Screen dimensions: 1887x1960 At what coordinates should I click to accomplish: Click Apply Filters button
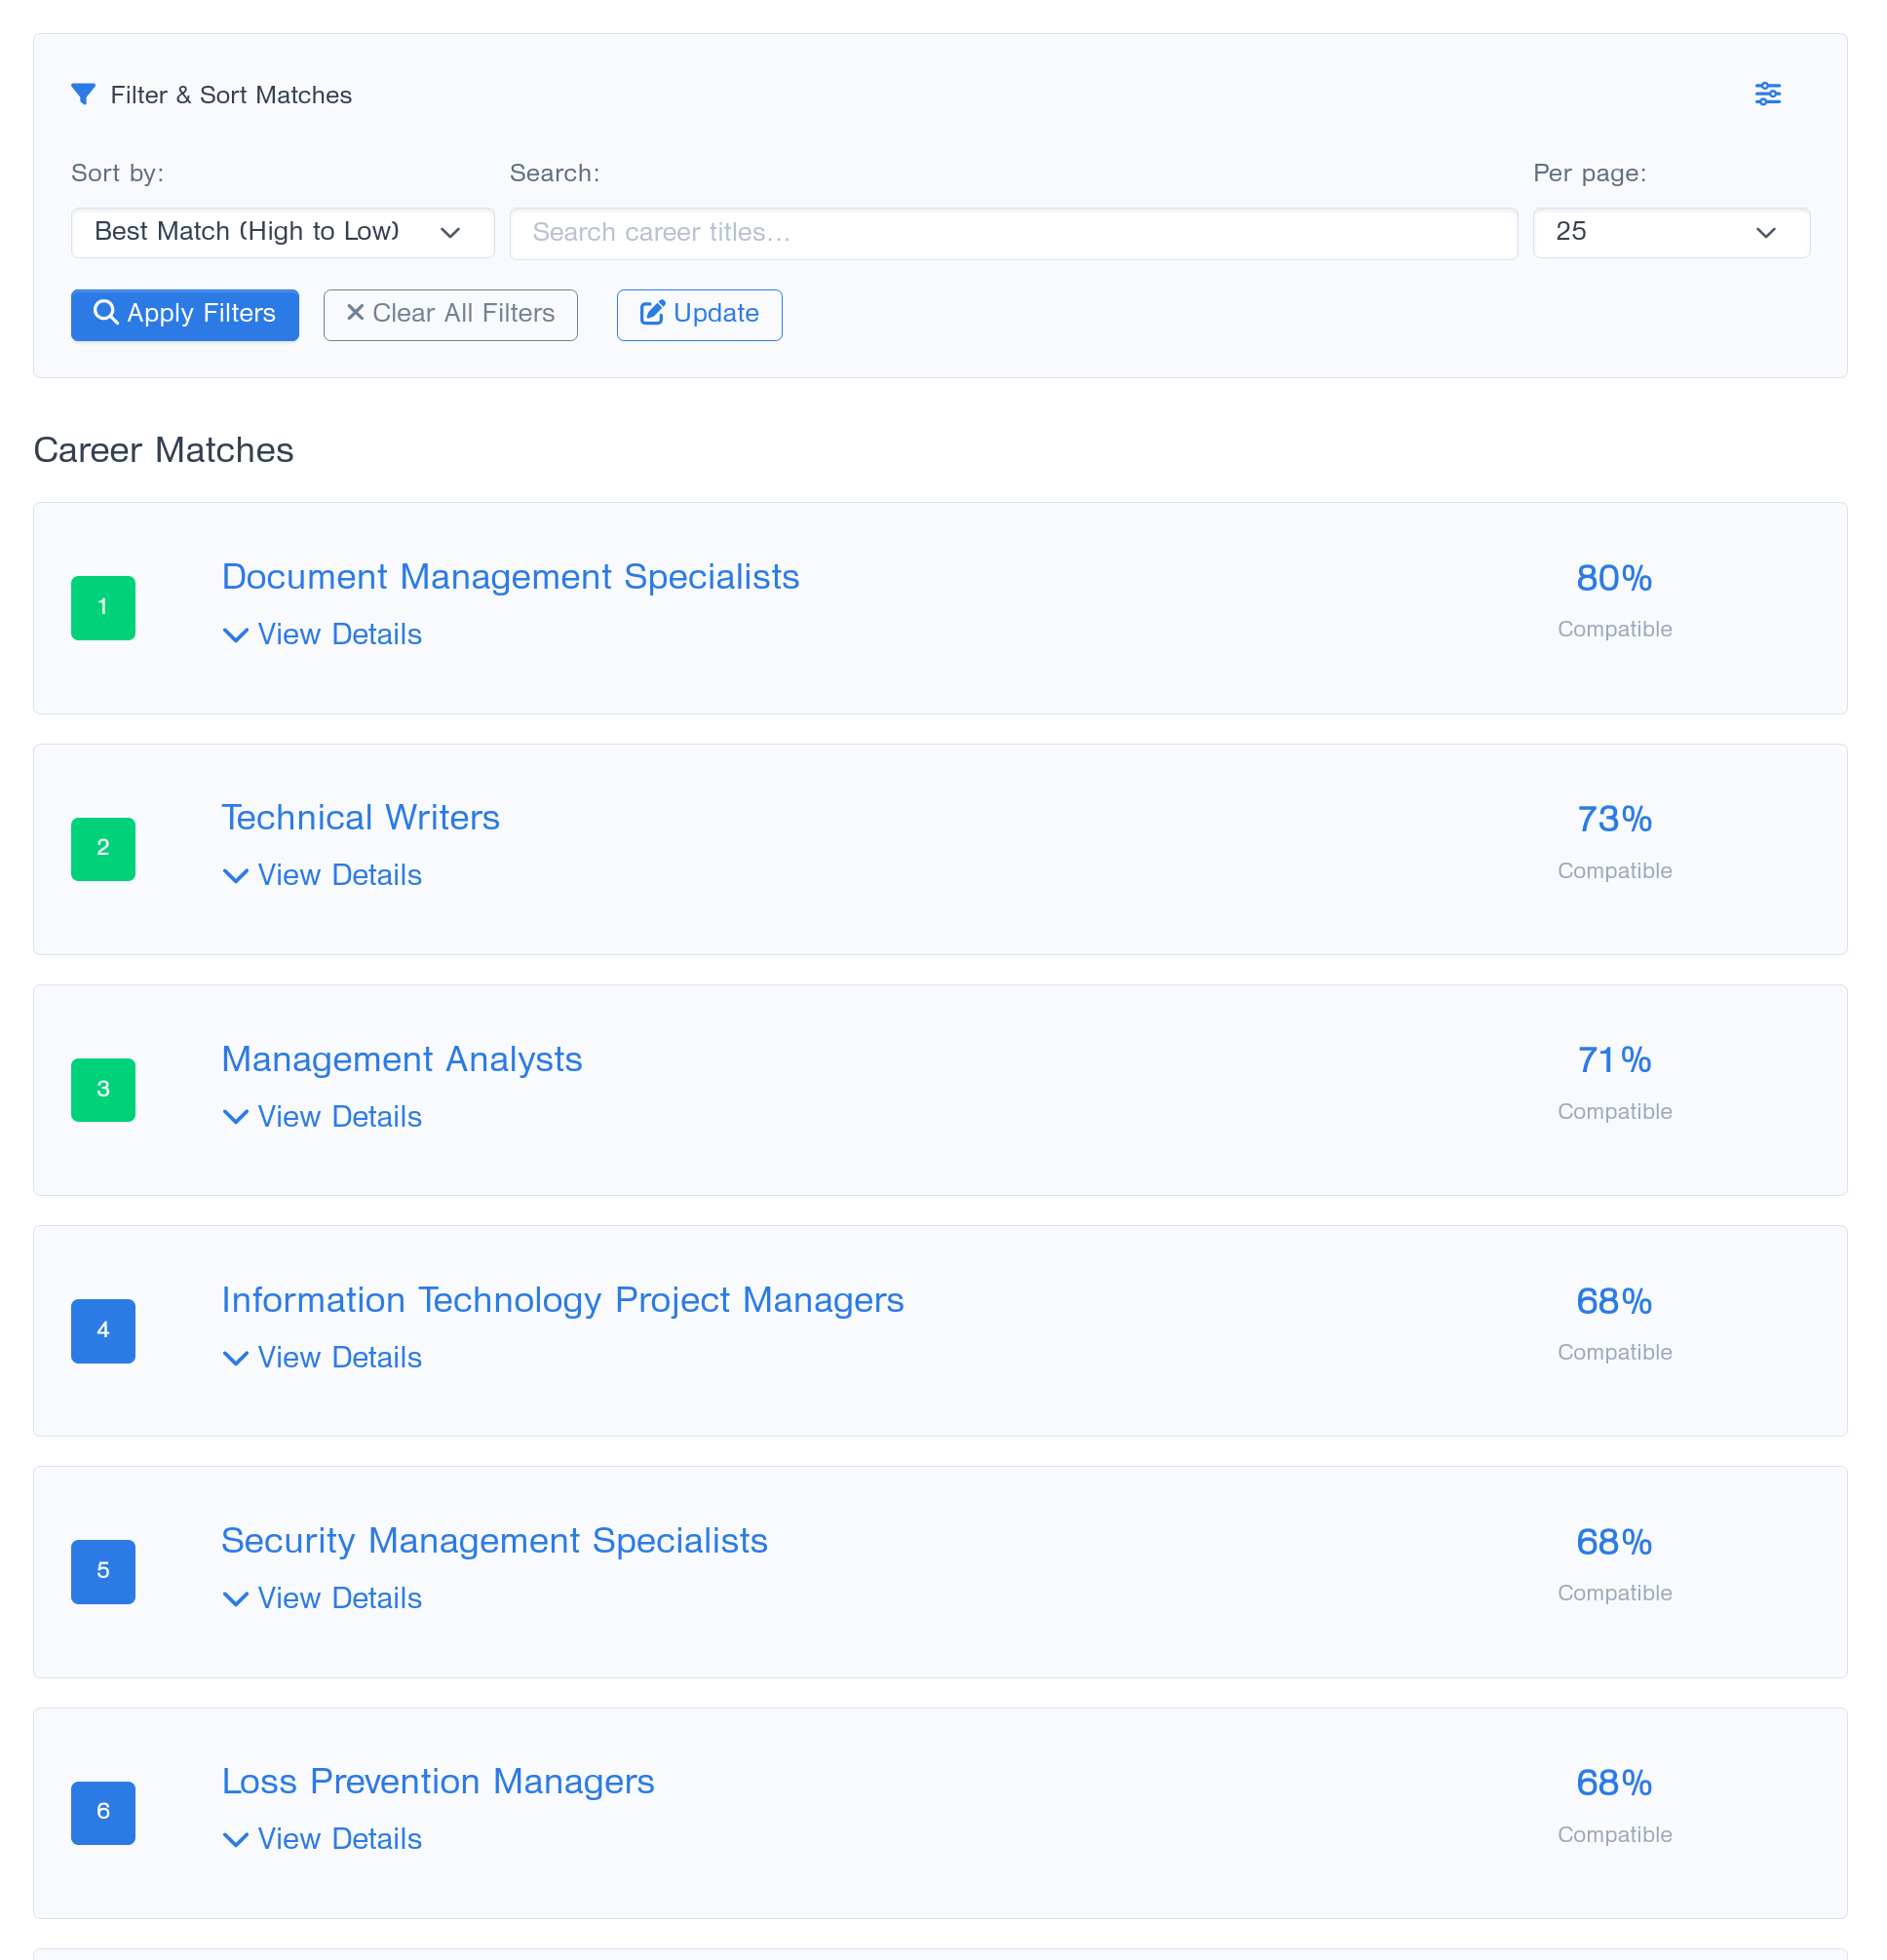point(184,314)
